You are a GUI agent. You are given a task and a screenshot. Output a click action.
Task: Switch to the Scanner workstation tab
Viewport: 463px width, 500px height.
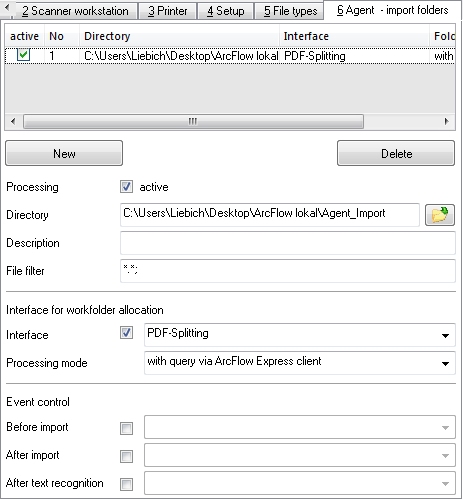click(x=75, y=11)
